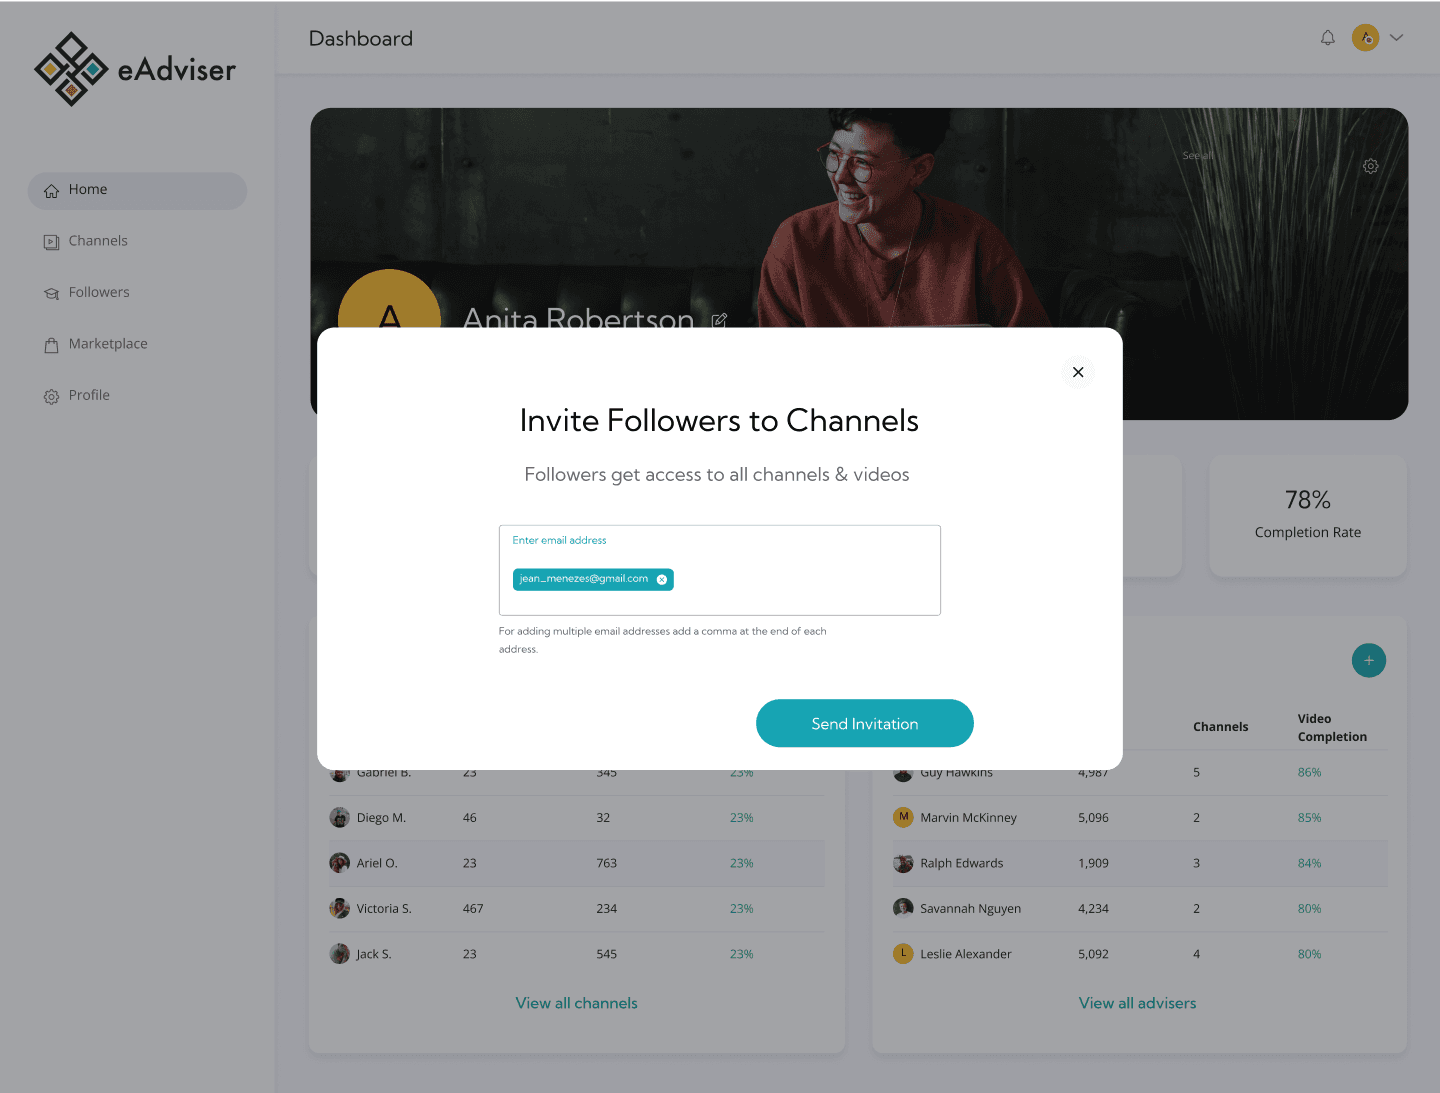
Task: Expand the account avatar dropdown
Action: 1396,37
